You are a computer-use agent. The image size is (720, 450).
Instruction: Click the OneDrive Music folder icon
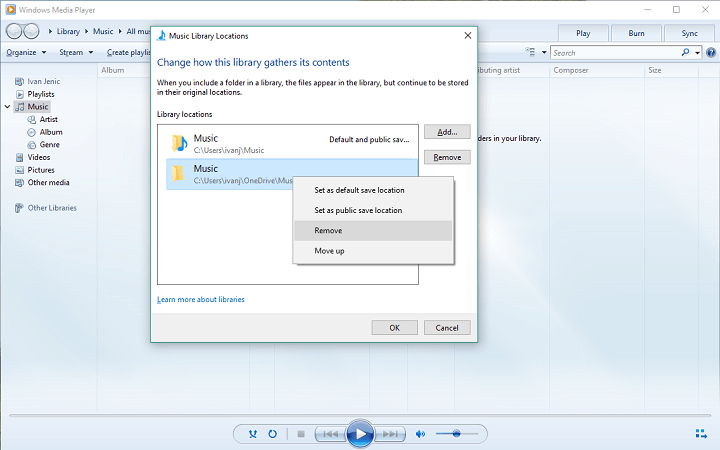click(x=178, y=174)
